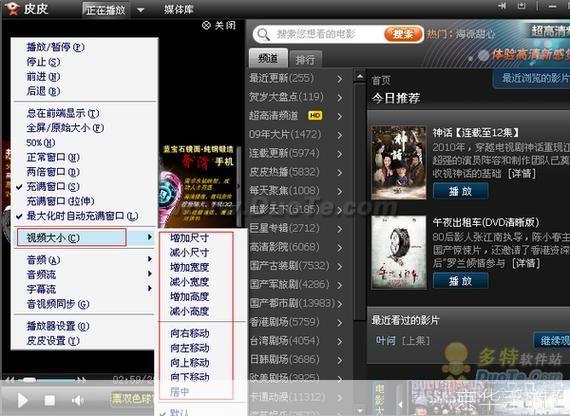
Task: Toggle 充满窗口(S) checked option
Action: pyautogui.click(x=53, y=187)
